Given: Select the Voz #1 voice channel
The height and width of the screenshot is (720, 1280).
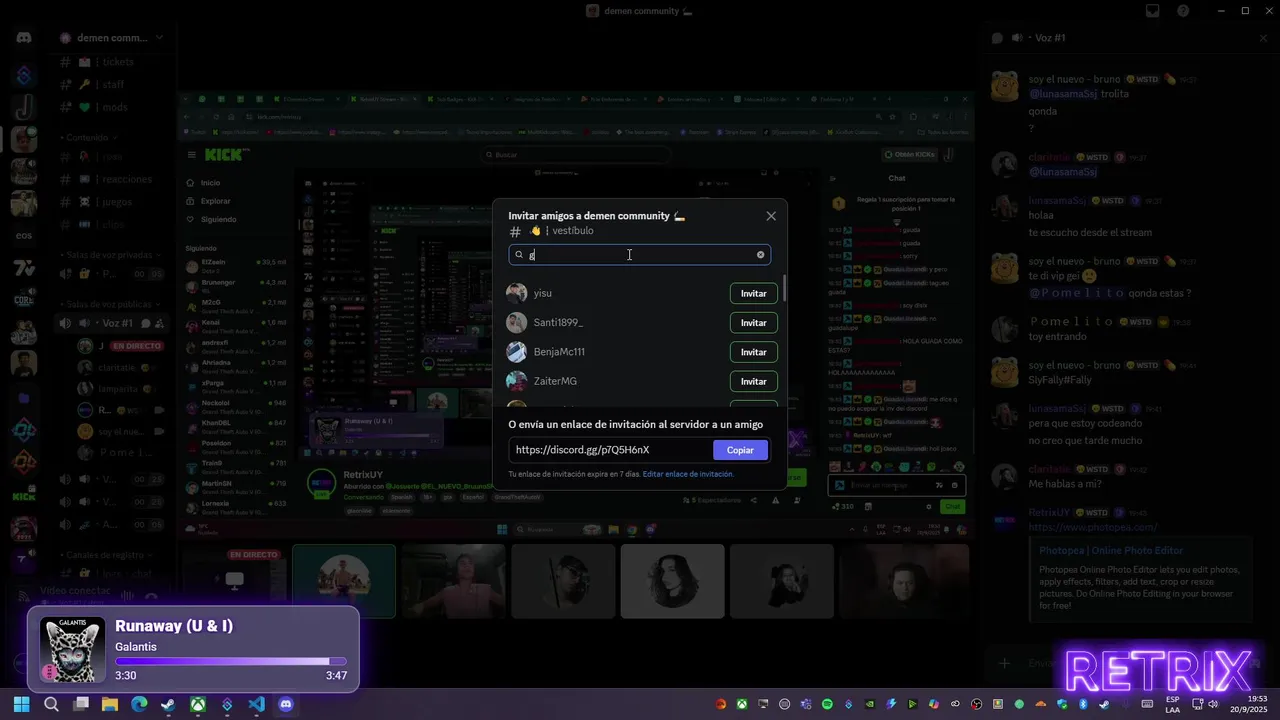Looking at the screenshot, I should [113, 323].
